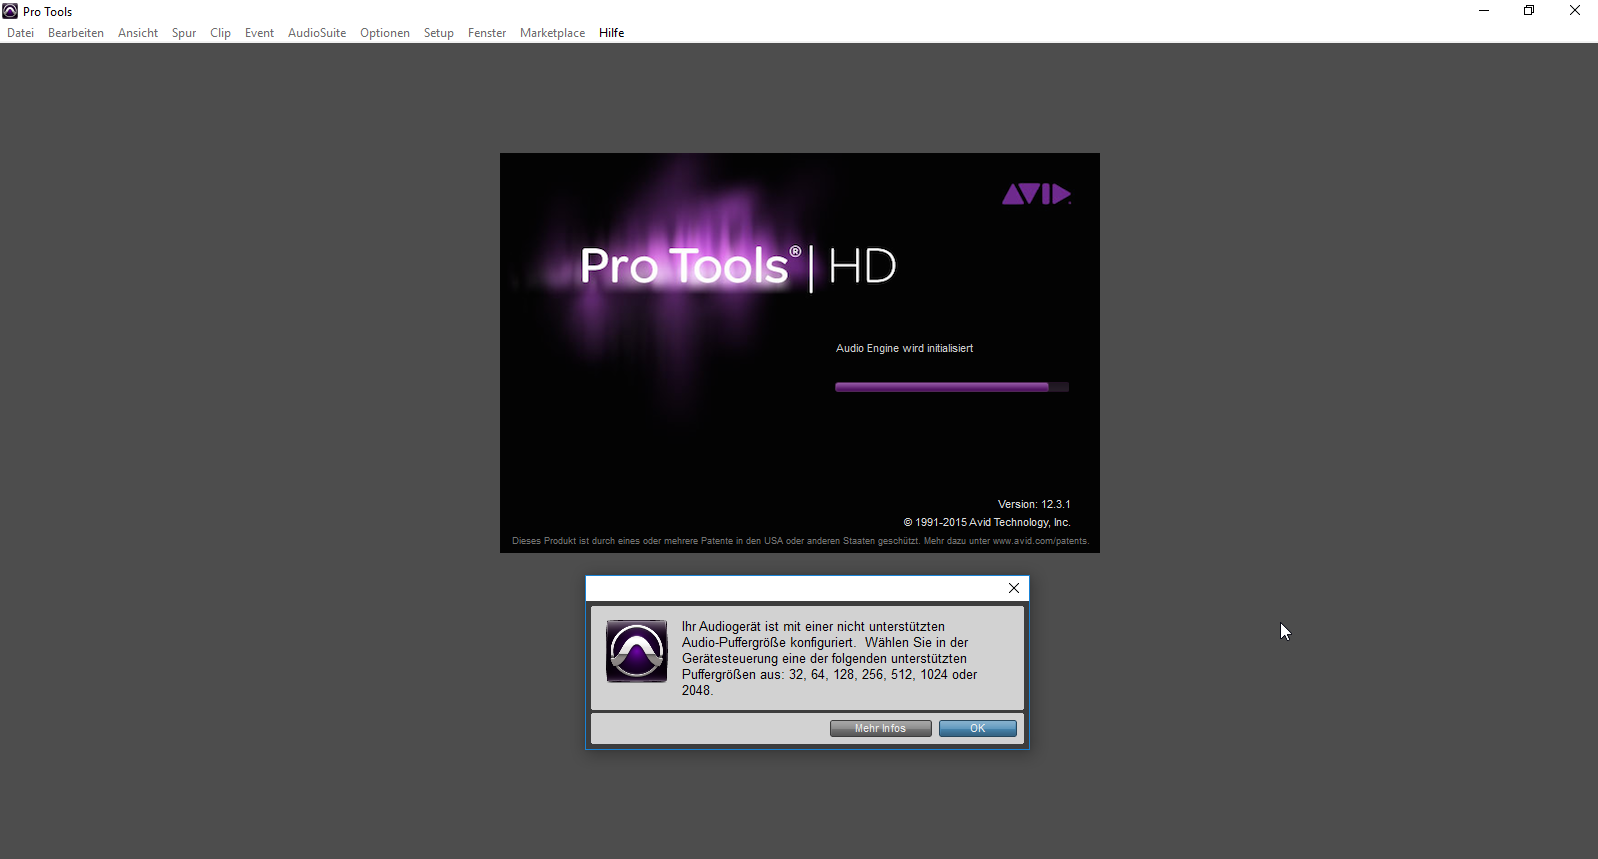Click the Pro Tools HD splash logo
The height and width of the screenshot is (859, 1598).
tap(738, 266)
